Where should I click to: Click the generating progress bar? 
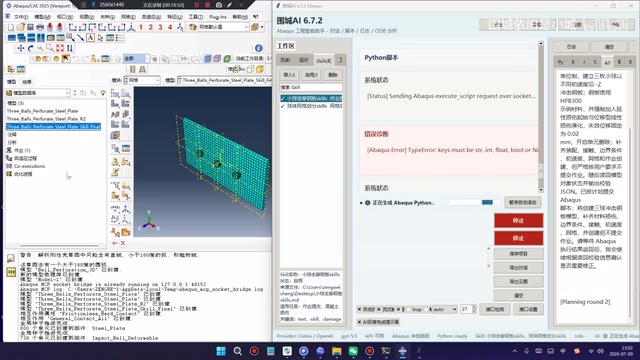[474, 202]
